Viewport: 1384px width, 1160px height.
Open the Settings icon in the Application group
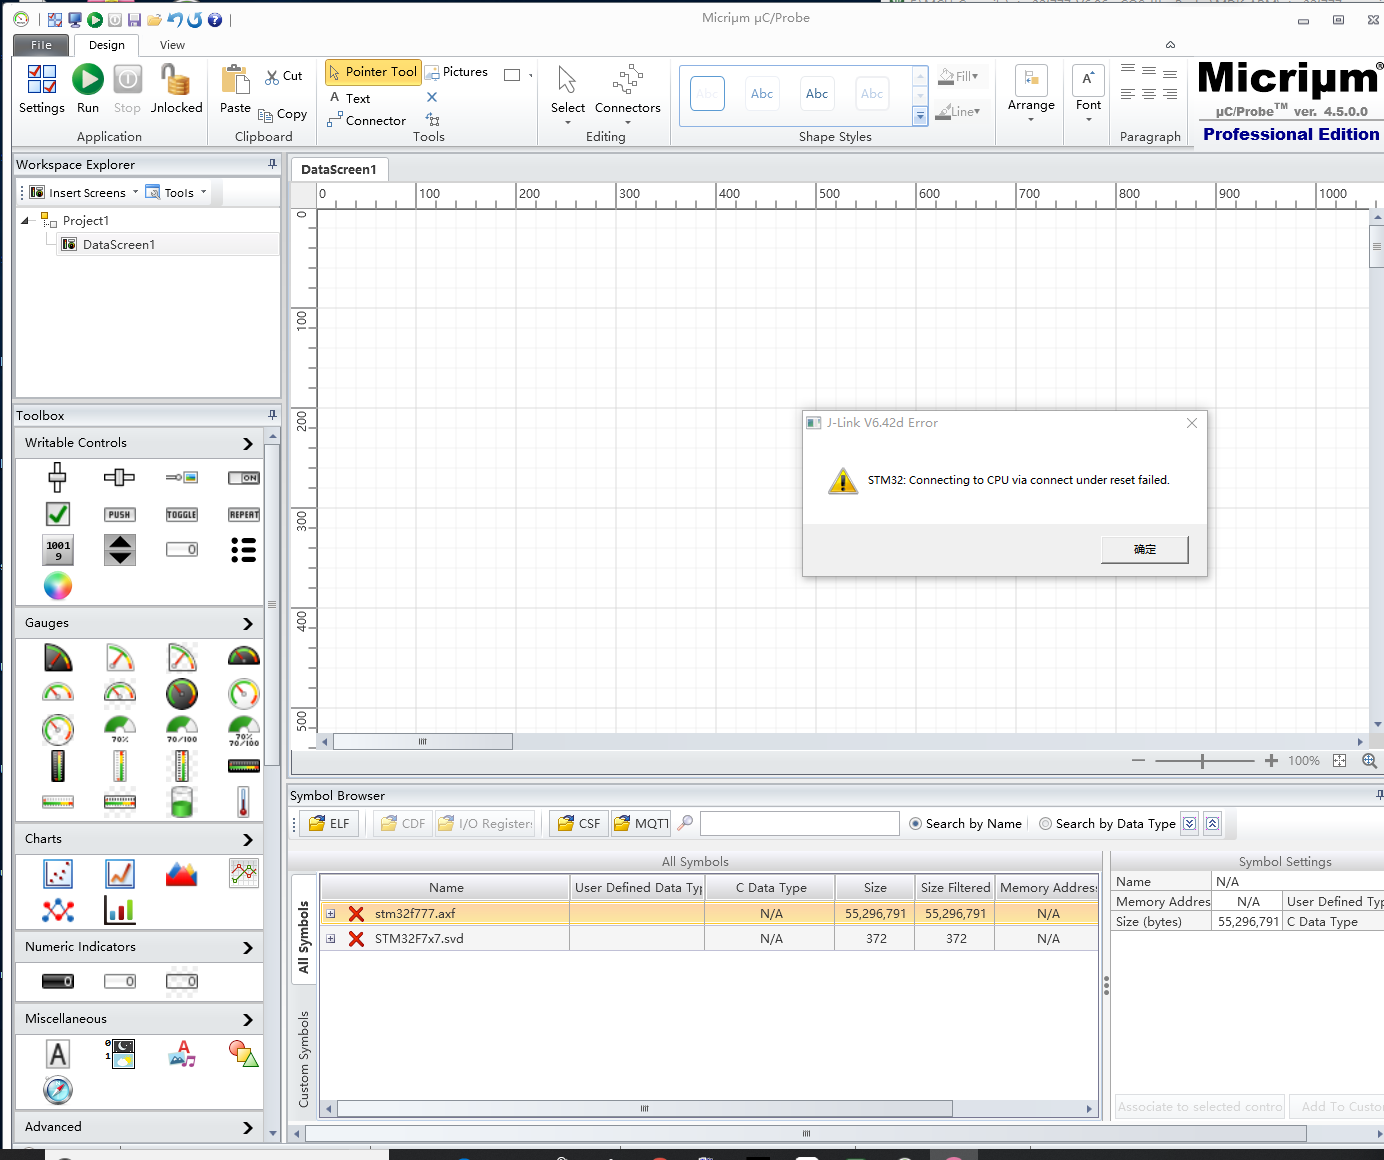point(42,89)
